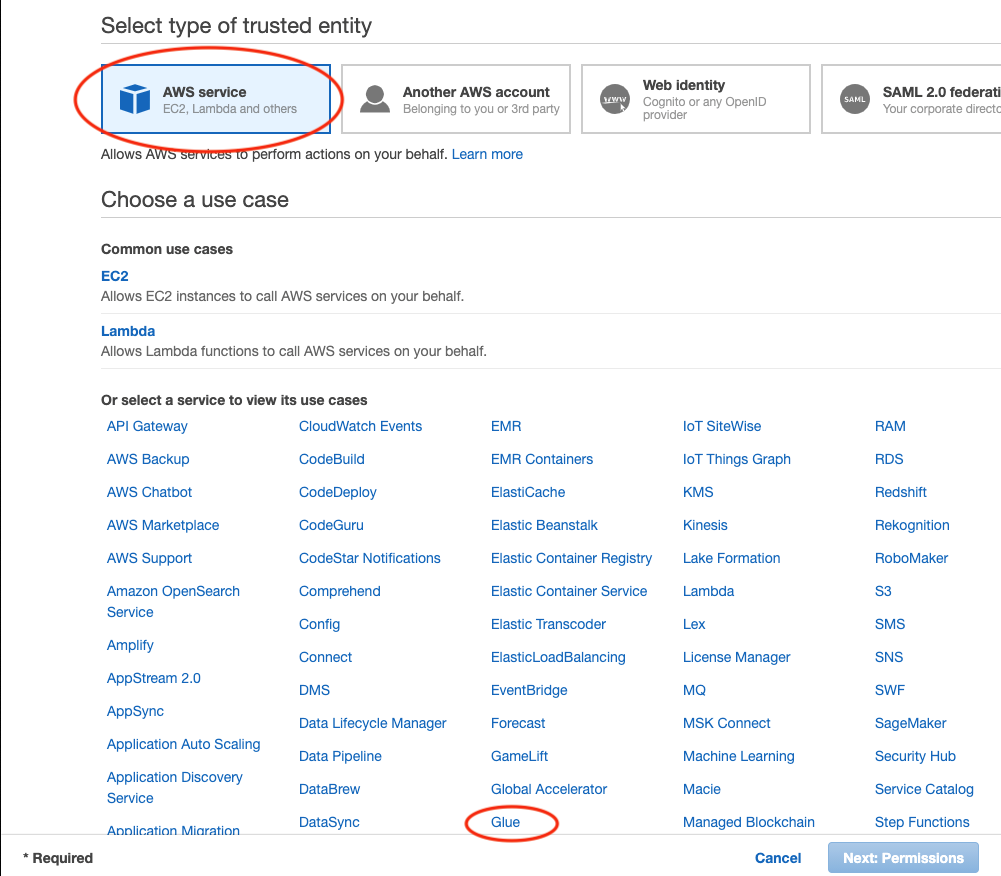Choose the Comprehend service

tap(340, 591)
